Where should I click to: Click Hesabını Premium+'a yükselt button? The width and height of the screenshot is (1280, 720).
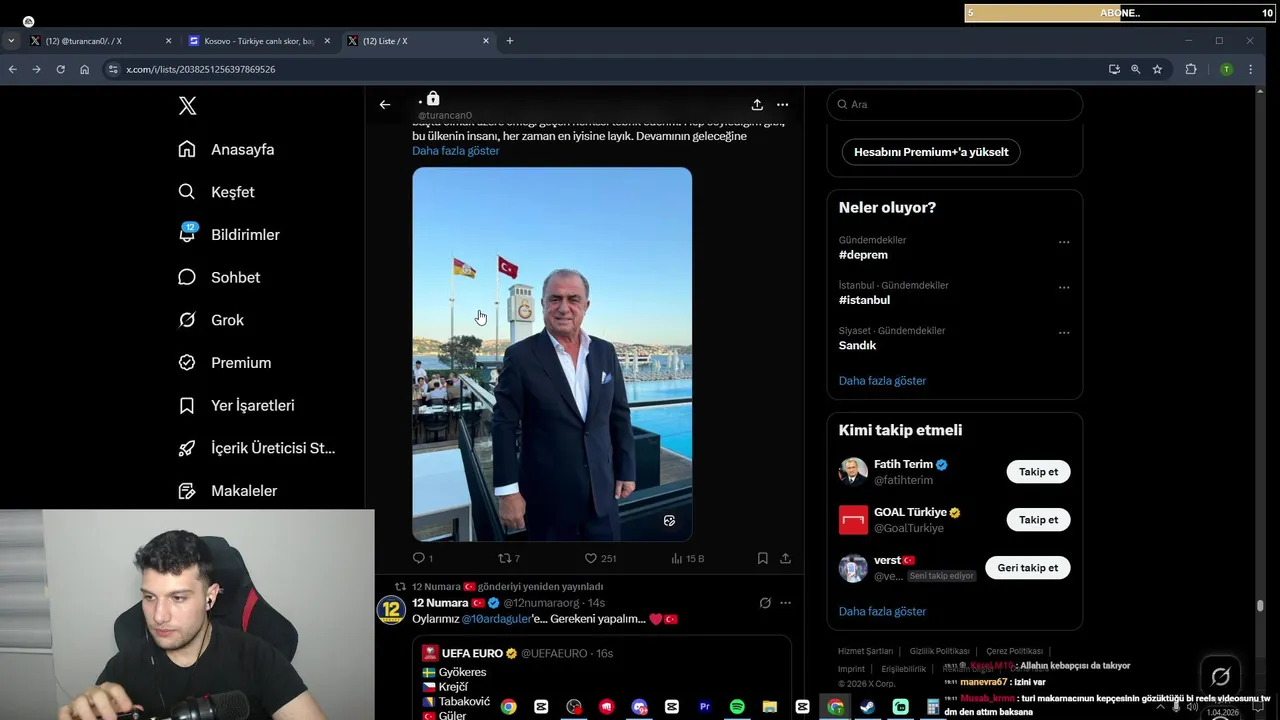click(x=931, y=152)
